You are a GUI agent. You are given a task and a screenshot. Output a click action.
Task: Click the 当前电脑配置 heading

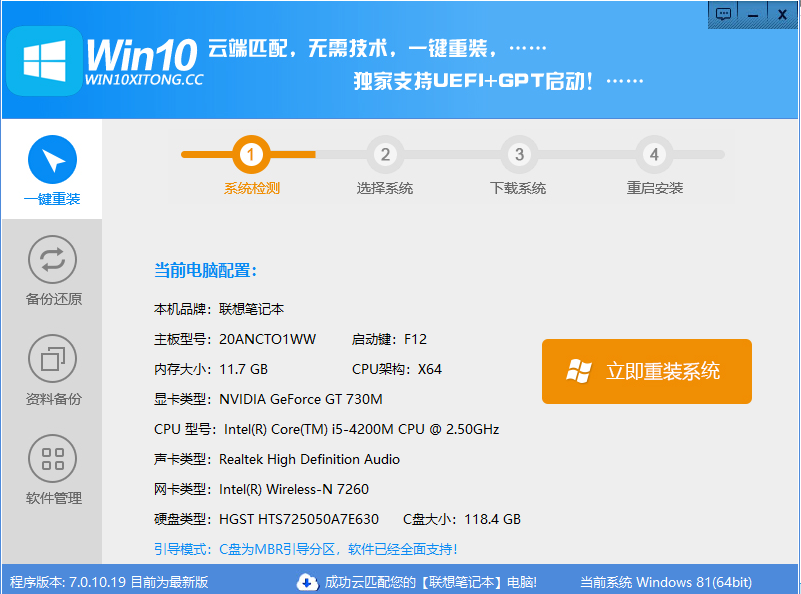point(205,270)
